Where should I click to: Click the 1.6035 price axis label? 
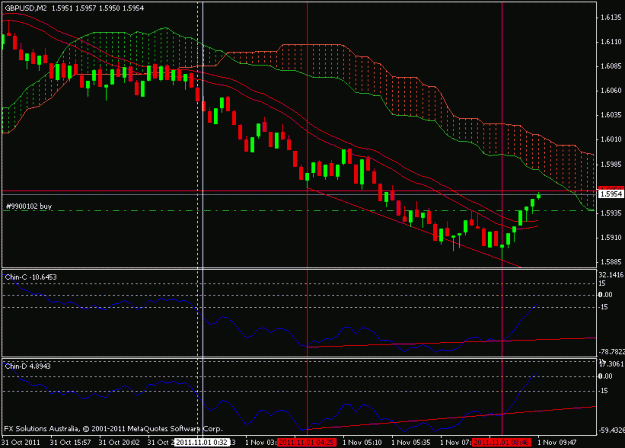click(611, 115)
